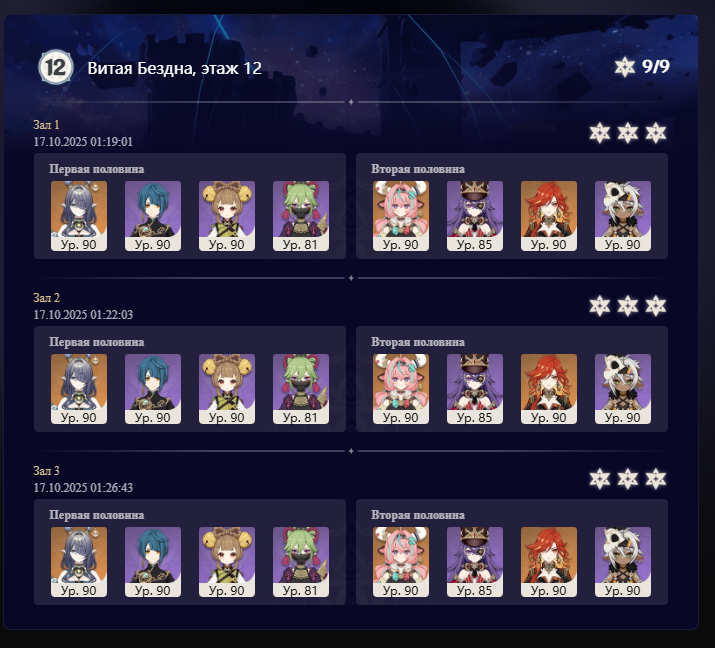
Task: Click Зал 2 Первая половина heading
Action: [x=97, y=342]
